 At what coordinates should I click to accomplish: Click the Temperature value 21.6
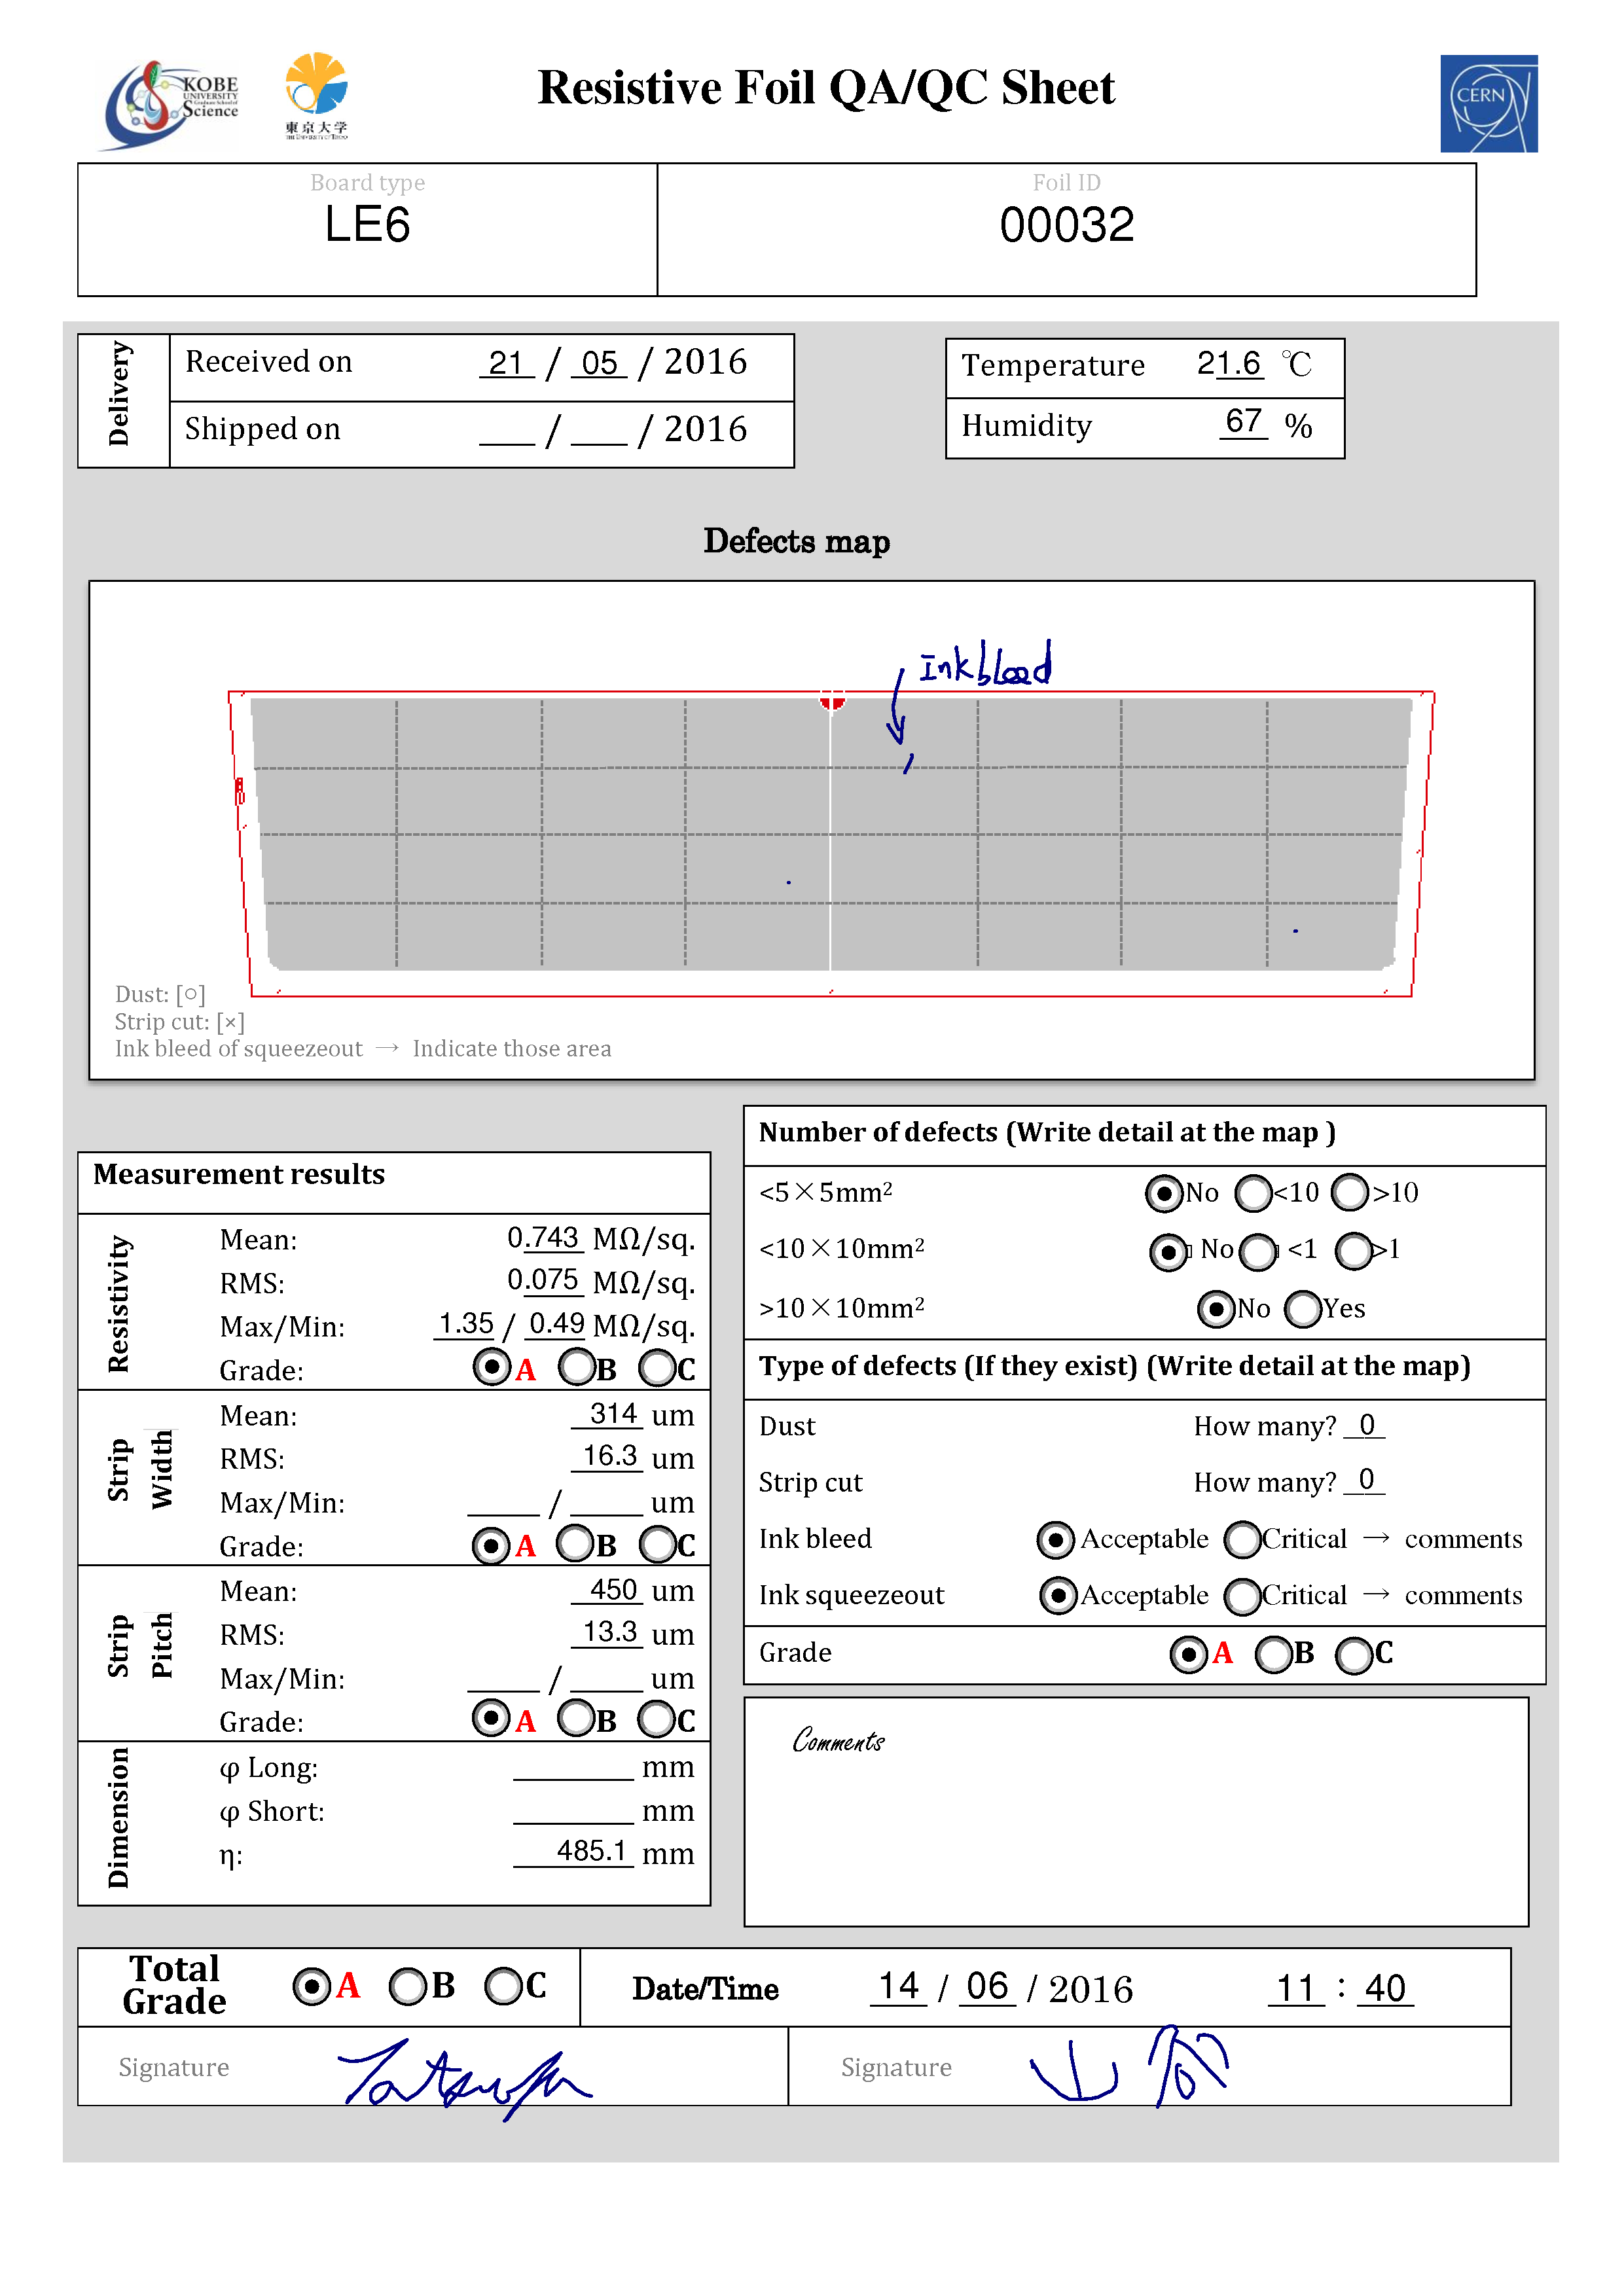(1229, 363)
